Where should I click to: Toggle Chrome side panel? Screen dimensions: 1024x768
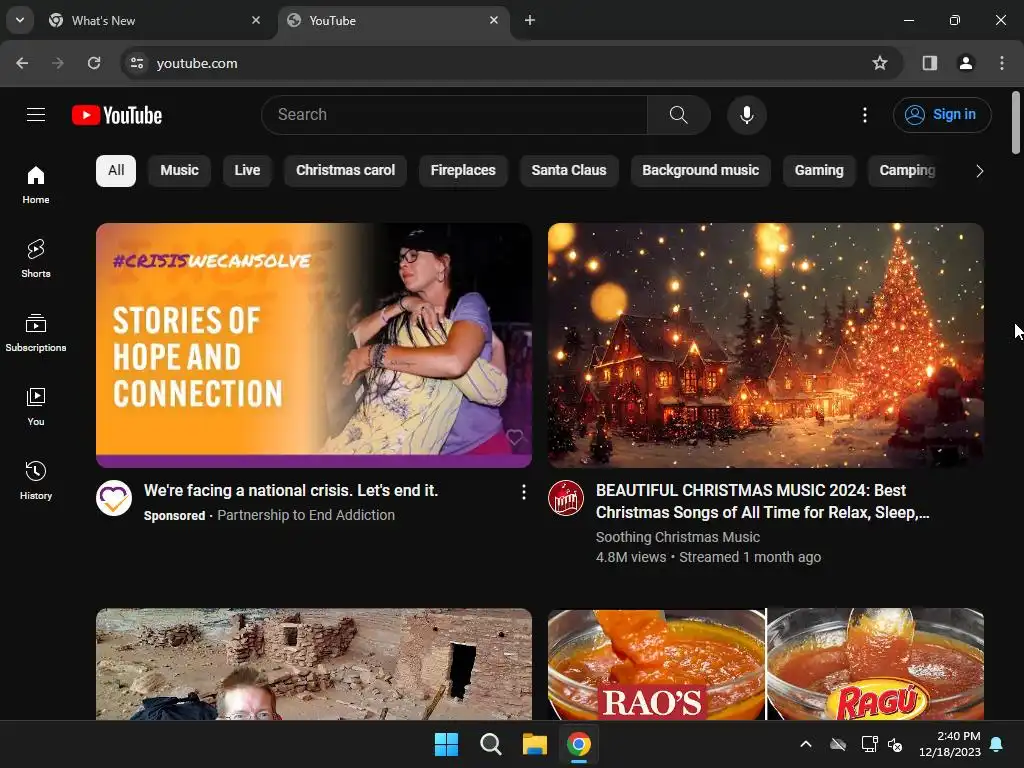point(929,63)
